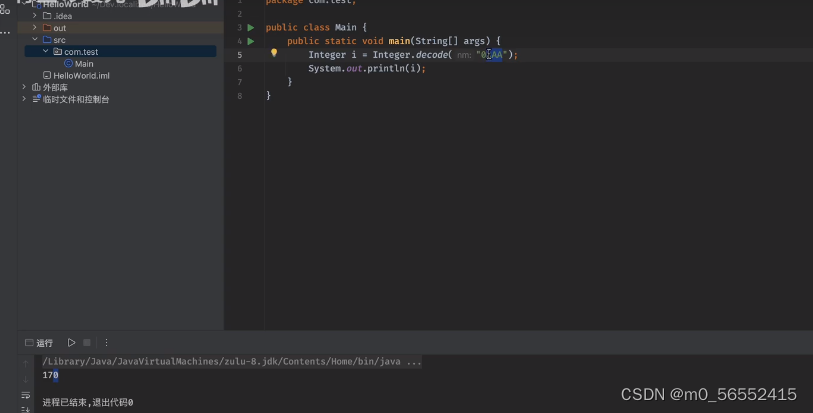Open more tool windows ellipsis on left strip
The height and width of the screenshot is (413, 813).
(5, 32)
